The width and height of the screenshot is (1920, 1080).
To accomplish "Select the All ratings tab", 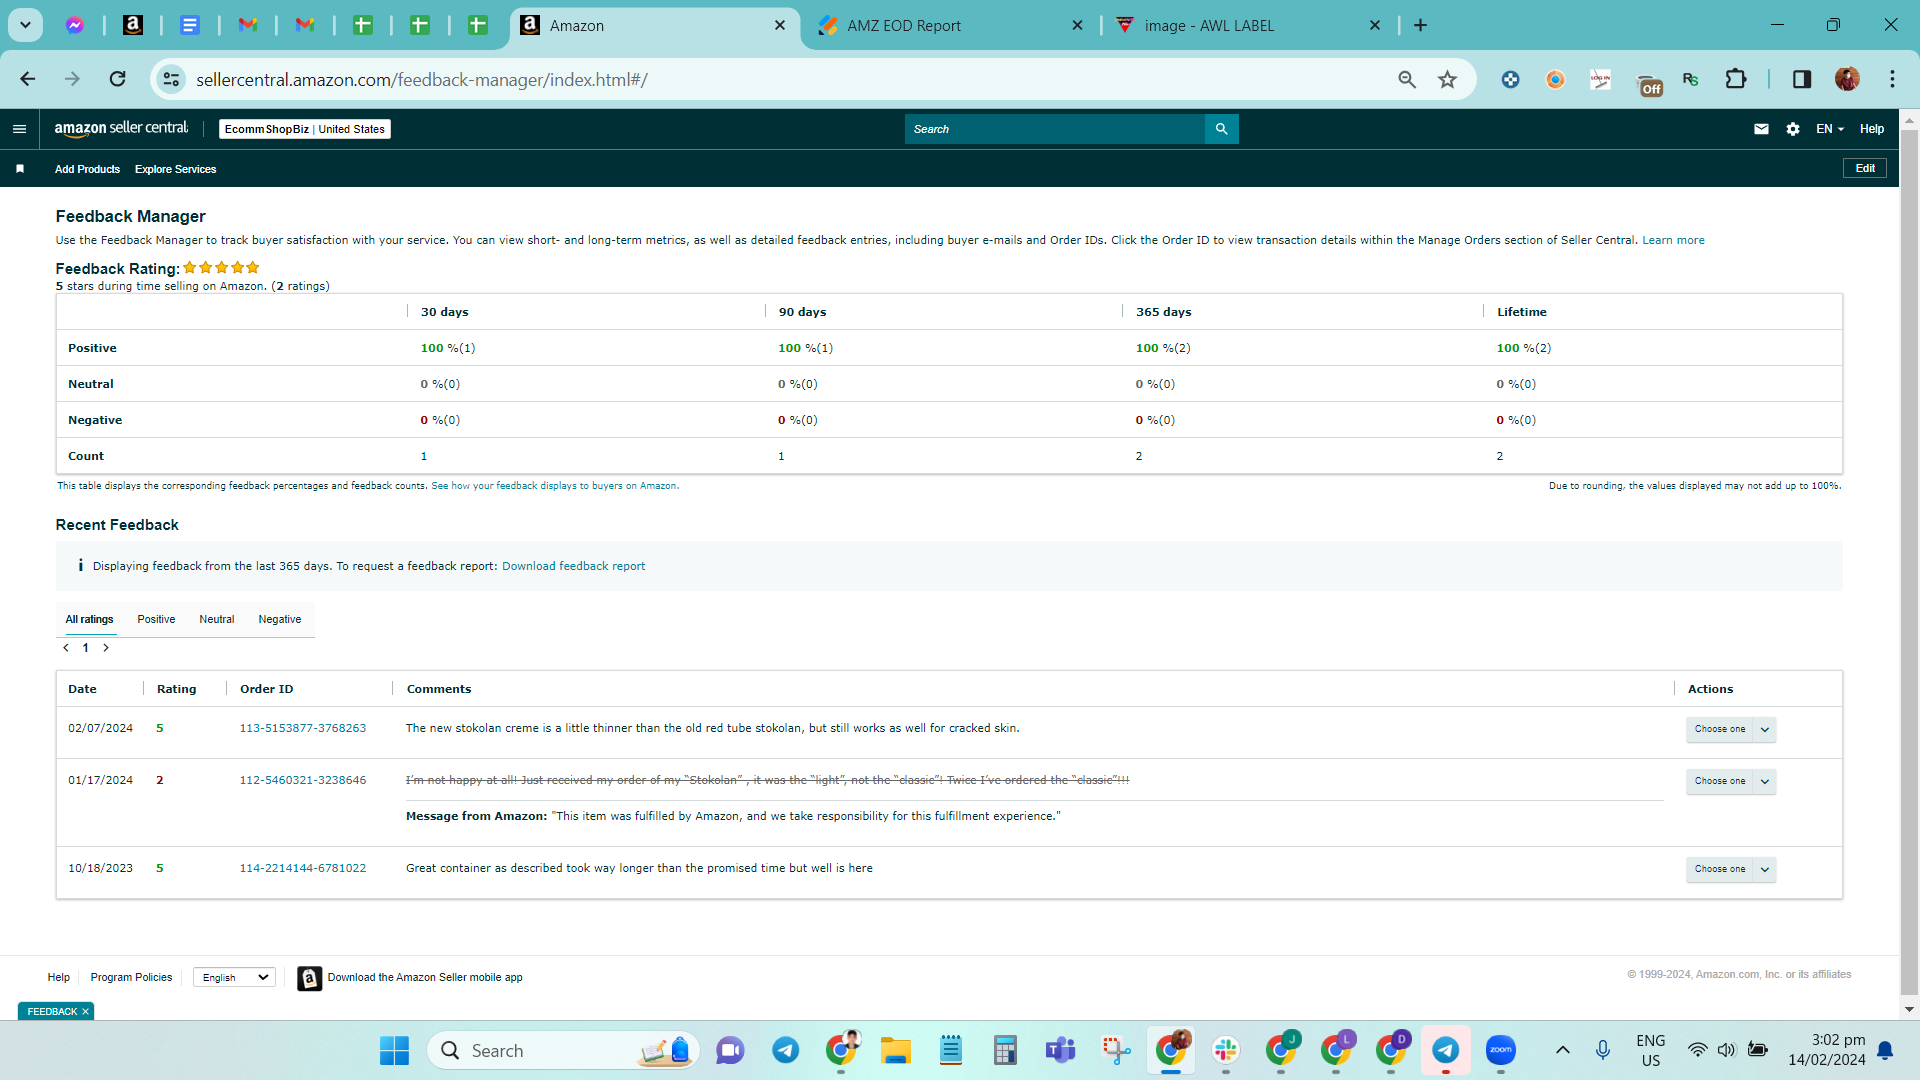I will coord(89,619).
